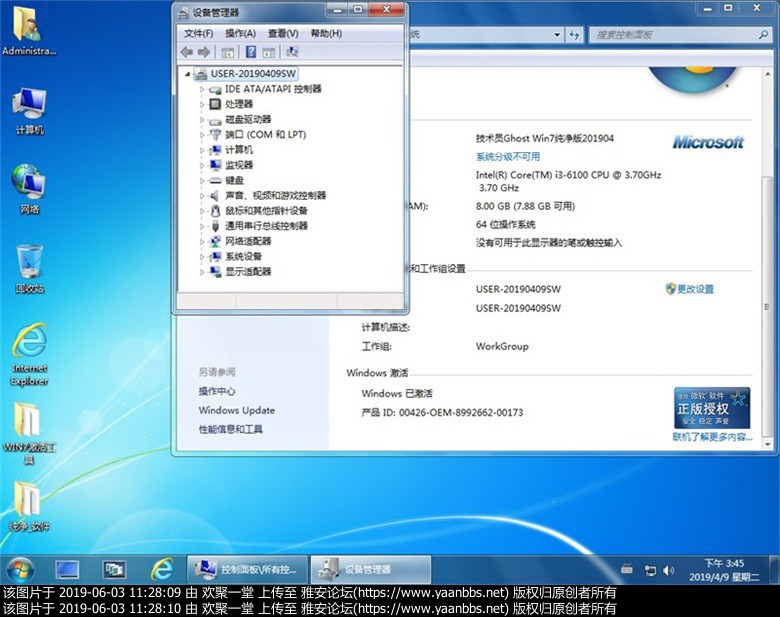This screenshot has width=780, height=617.
Task: Click the Help icon in Device Manager toolbar
Action: pyautogui.click(x=251, y=52)
